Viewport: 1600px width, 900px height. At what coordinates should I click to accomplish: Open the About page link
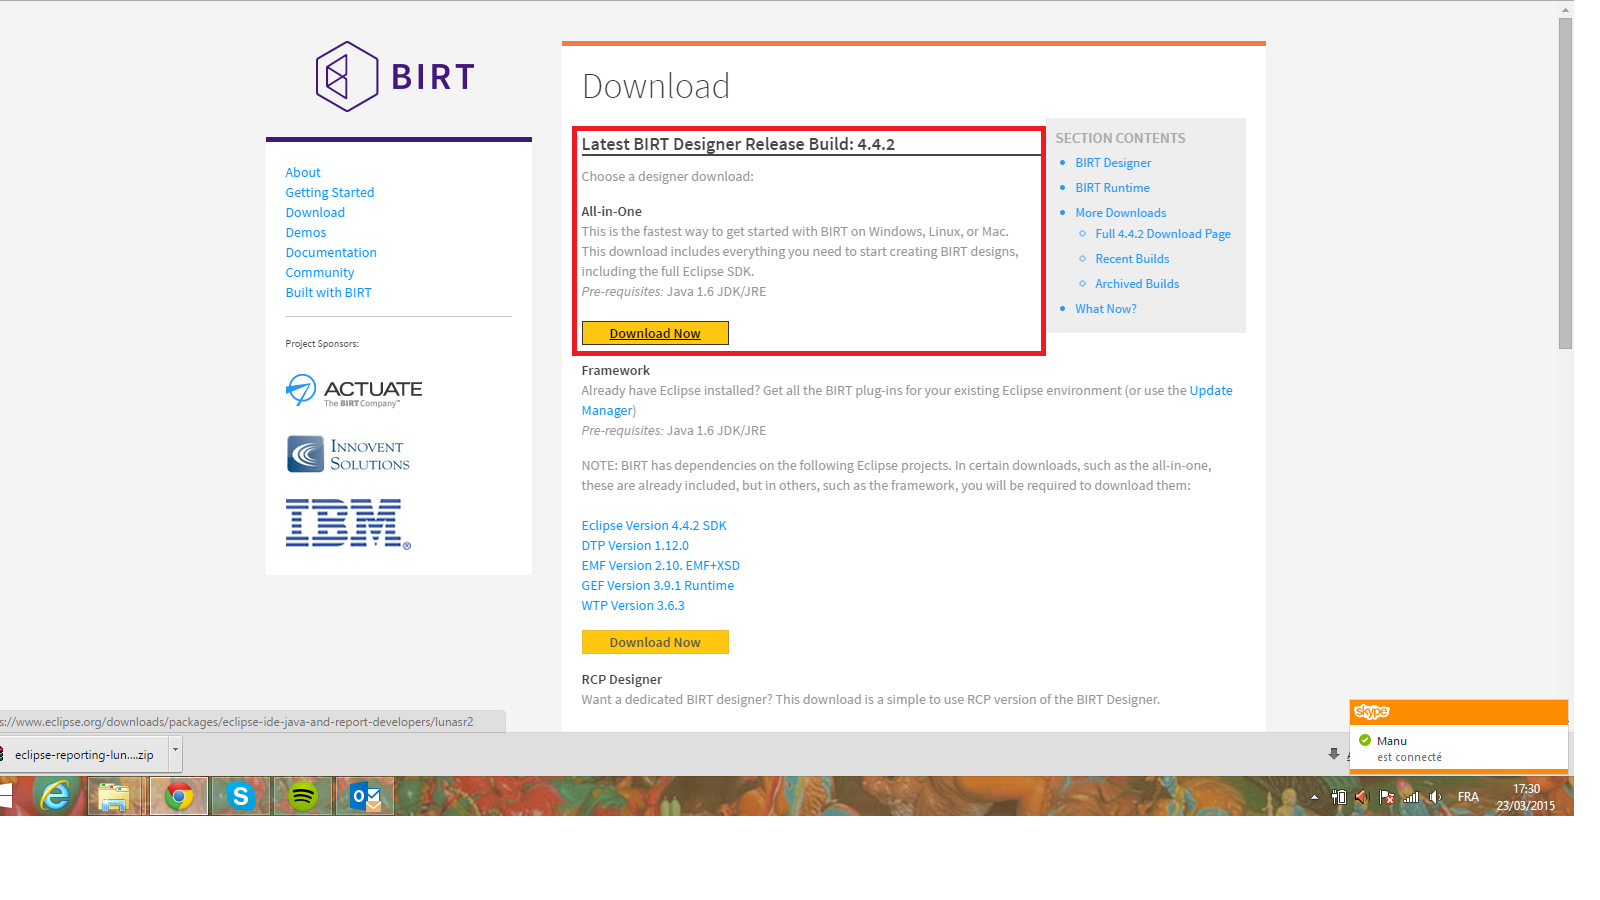pos(303,172)
